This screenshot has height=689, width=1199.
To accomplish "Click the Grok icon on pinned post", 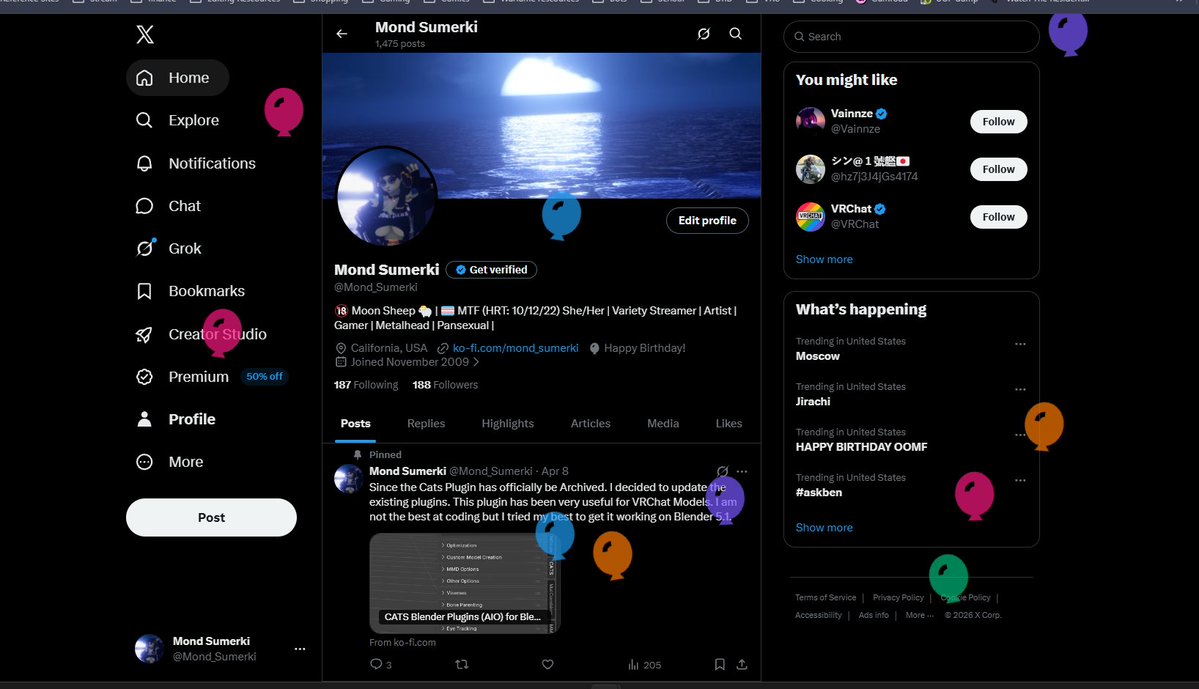I will click(x=722, y=471).
